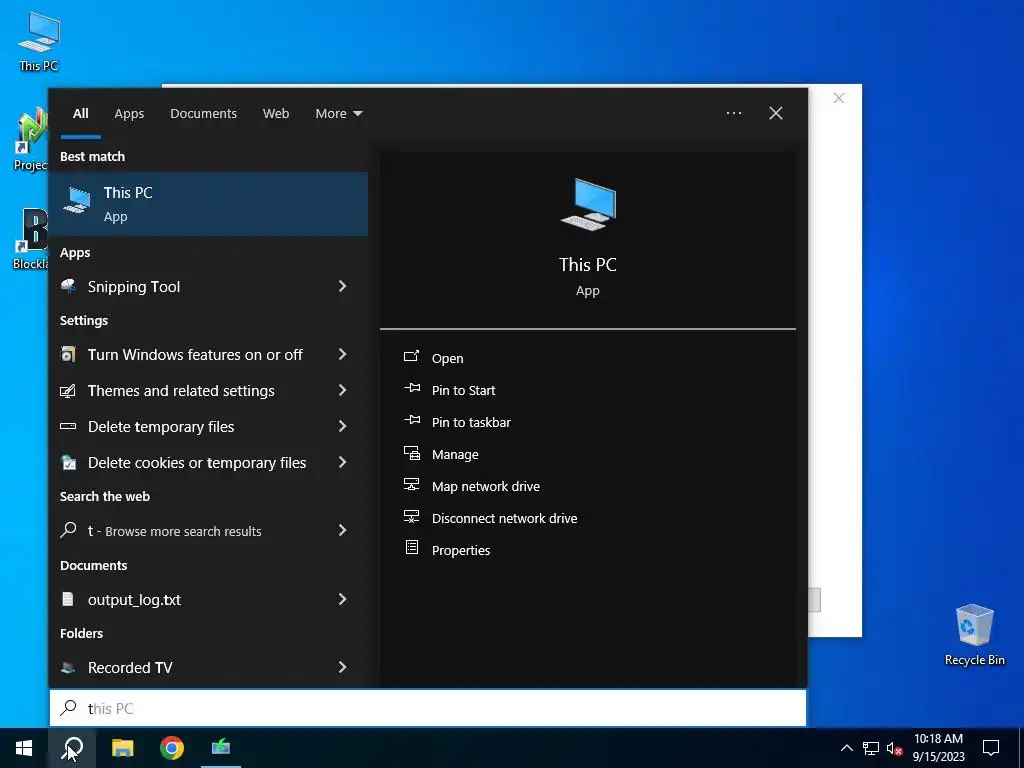Click the Manage action icon
Screen dimensions: 1024x768
coord(411,453)
